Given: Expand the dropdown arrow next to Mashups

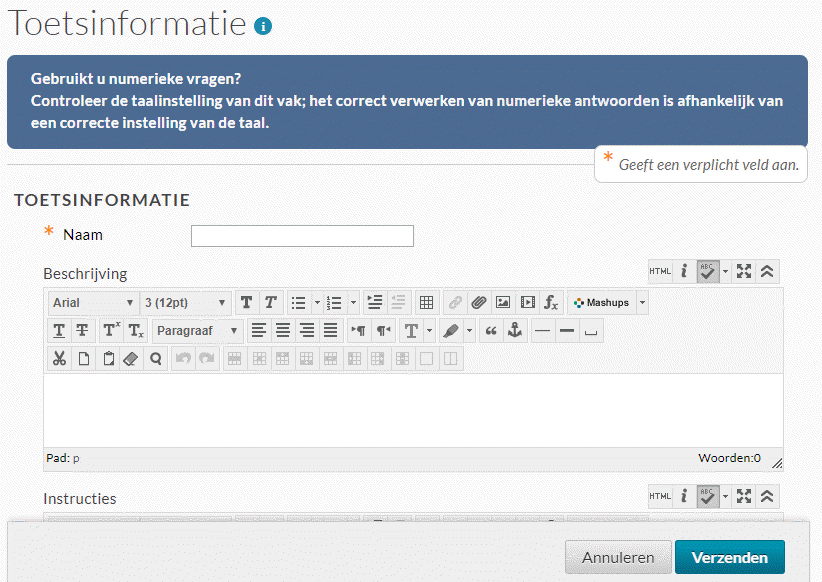Looking at the screenshot, I should pyautogui.click(x=642, y=303).
